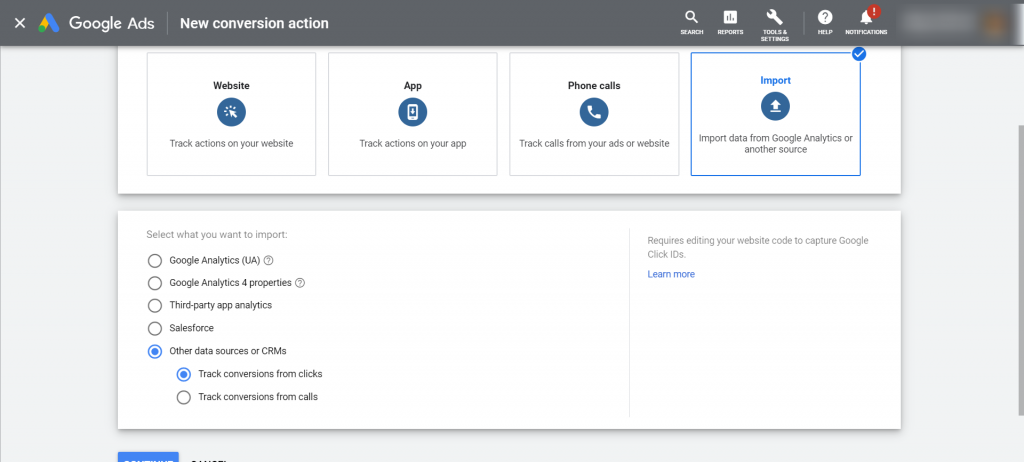The image size is (1024, 462).
Task: Click the Help question mark icon
Action: (x=825, y=17)
